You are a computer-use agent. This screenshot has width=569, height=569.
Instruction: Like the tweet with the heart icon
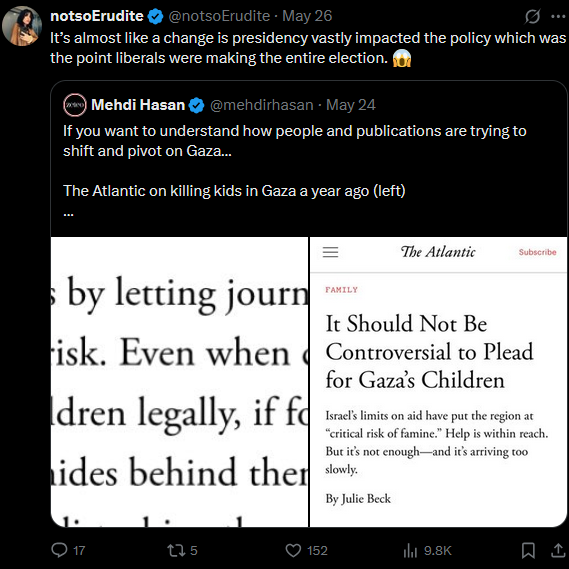coord(293,550)
